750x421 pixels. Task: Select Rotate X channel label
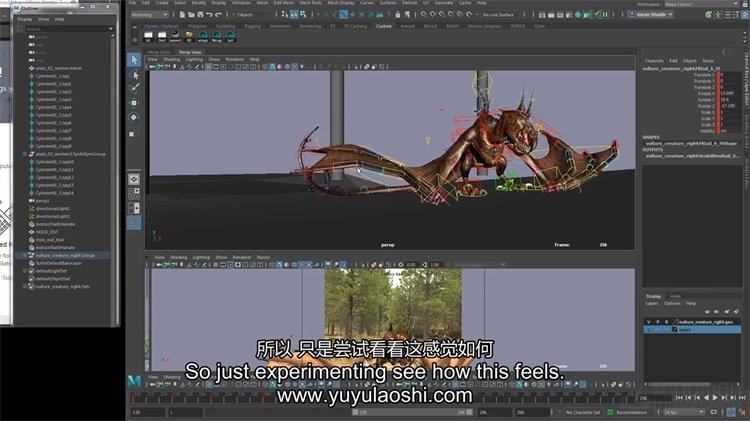[x=706, y=94]
